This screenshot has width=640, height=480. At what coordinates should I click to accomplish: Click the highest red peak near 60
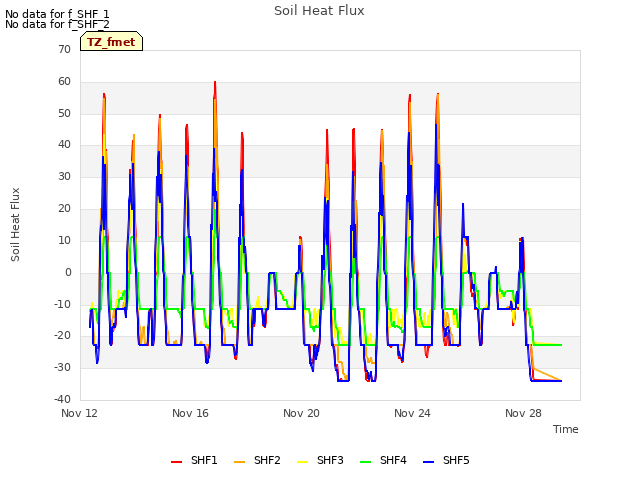click(215, 82)
